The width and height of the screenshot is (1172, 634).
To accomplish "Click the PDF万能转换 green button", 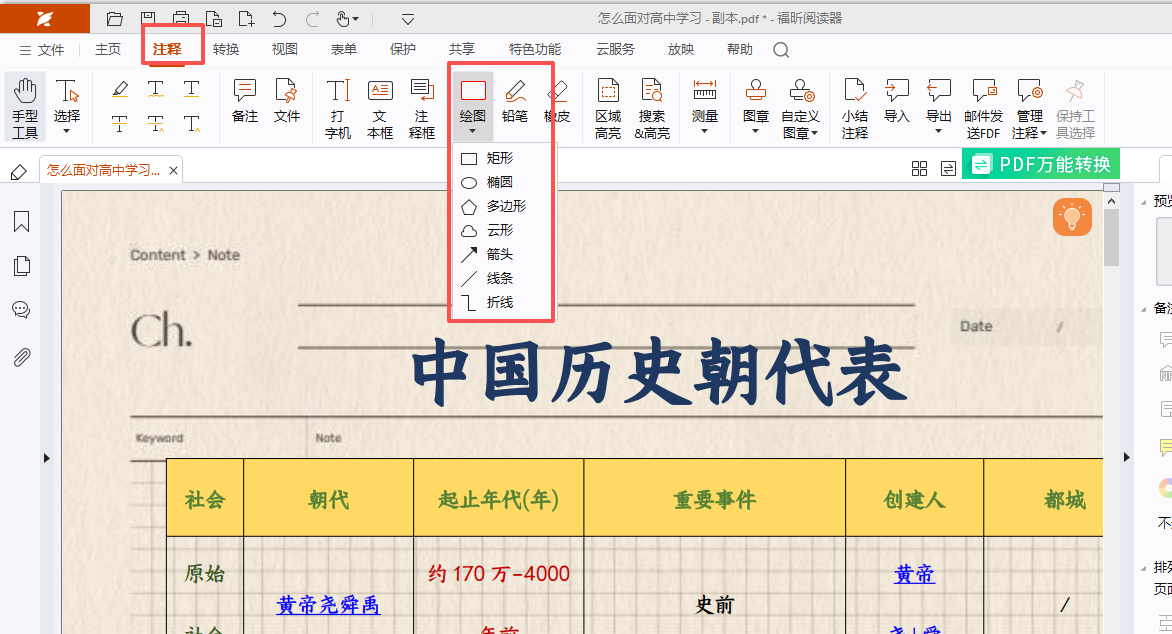I will point(1041,164).
